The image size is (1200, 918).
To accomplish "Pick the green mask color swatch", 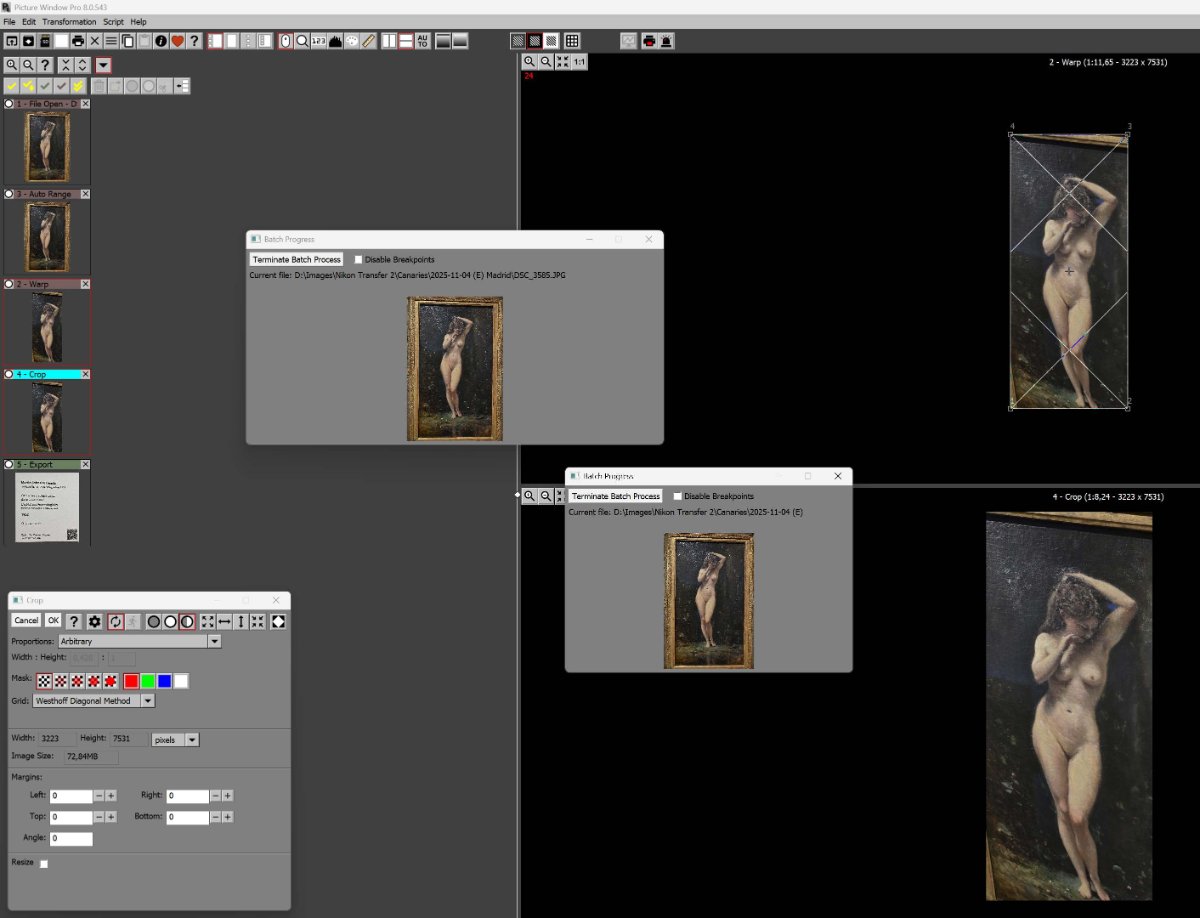I will [x=148, y=681].
